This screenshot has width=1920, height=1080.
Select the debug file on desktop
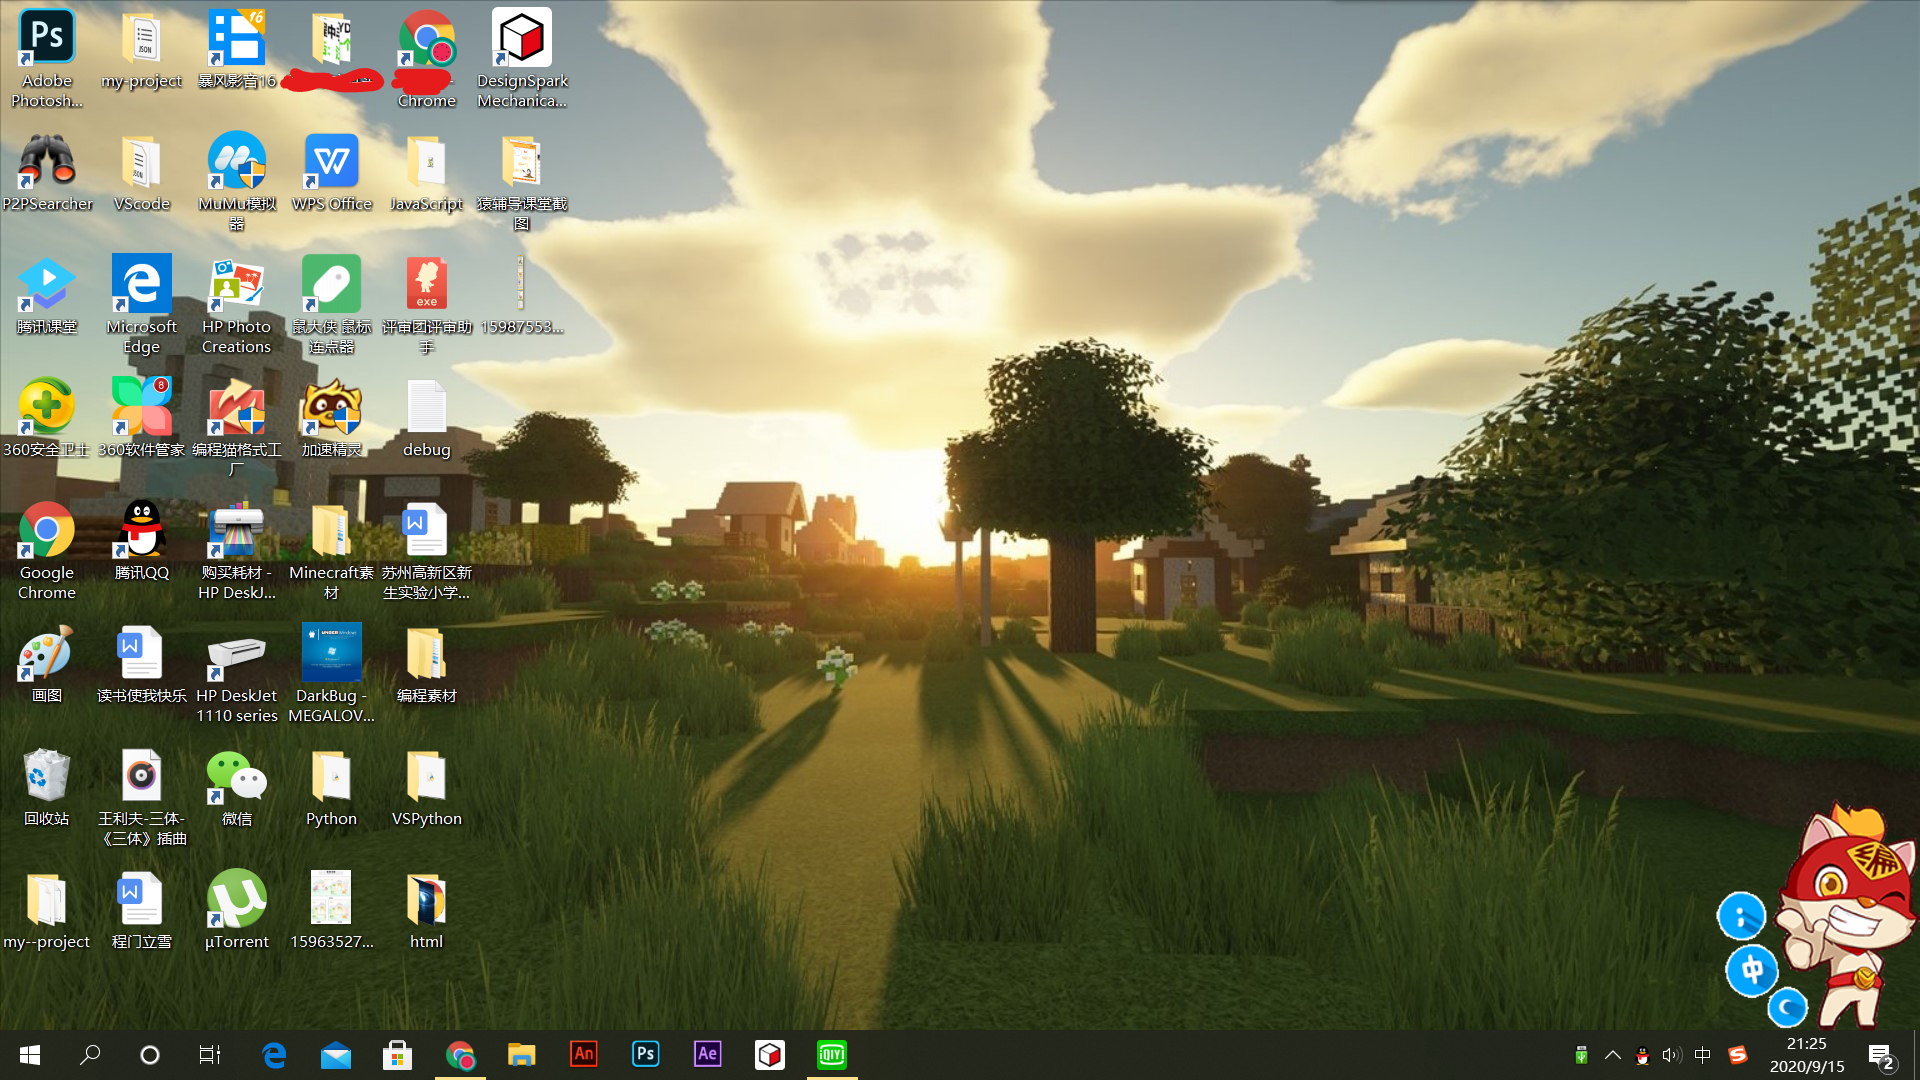pyautogui.click(x=427, y=418)
